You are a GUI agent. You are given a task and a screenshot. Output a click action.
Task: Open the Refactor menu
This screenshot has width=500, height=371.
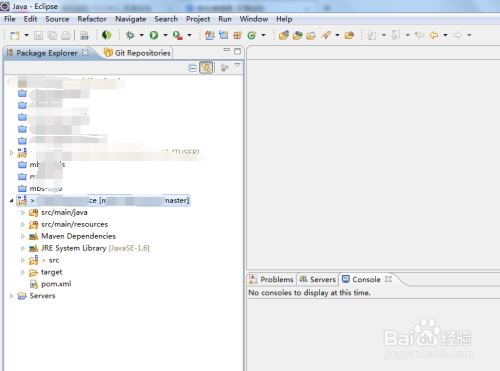pos(92,19)
